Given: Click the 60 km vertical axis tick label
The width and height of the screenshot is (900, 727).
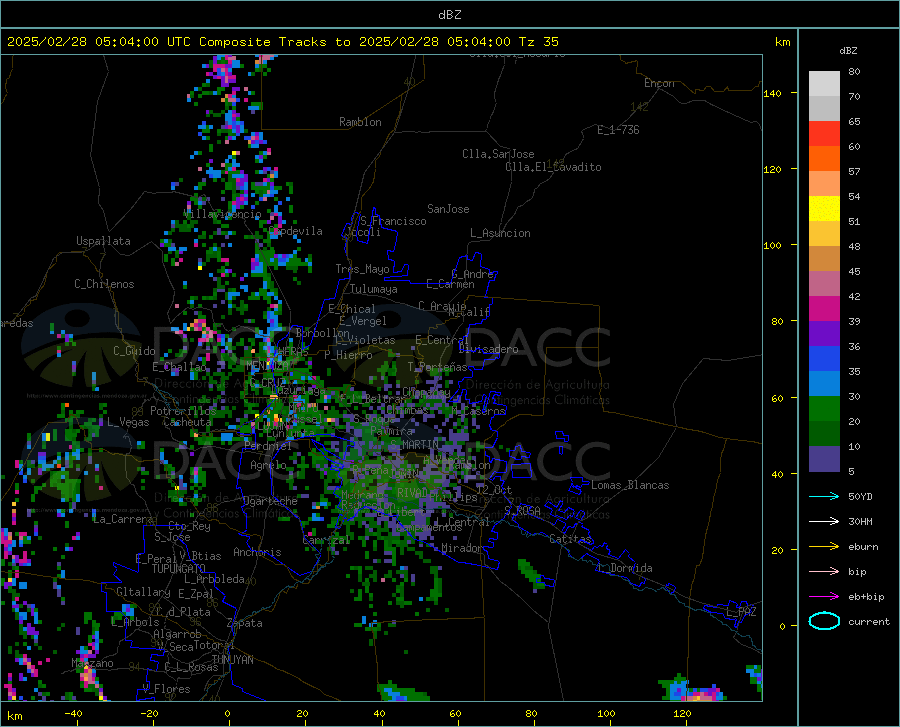Looking at the screenshot, I should 777,398.
